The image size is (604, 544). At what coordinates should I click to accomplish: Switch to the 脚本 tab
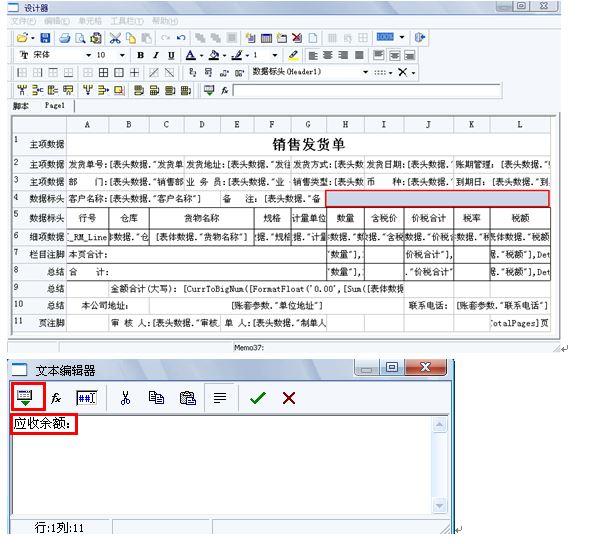21,106
